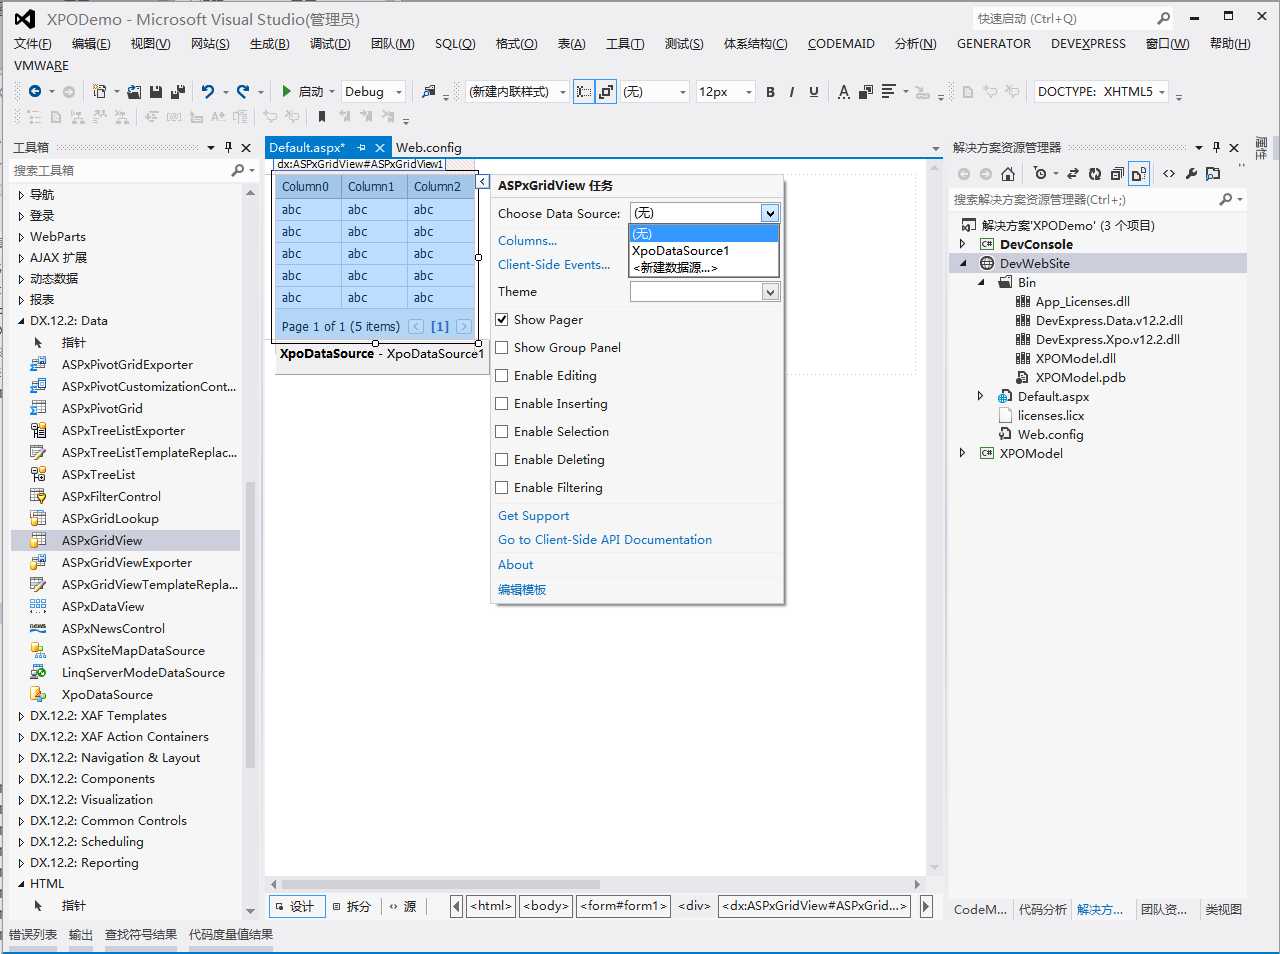Enable the Enable Editing checkbox

(x=502, y=376)
